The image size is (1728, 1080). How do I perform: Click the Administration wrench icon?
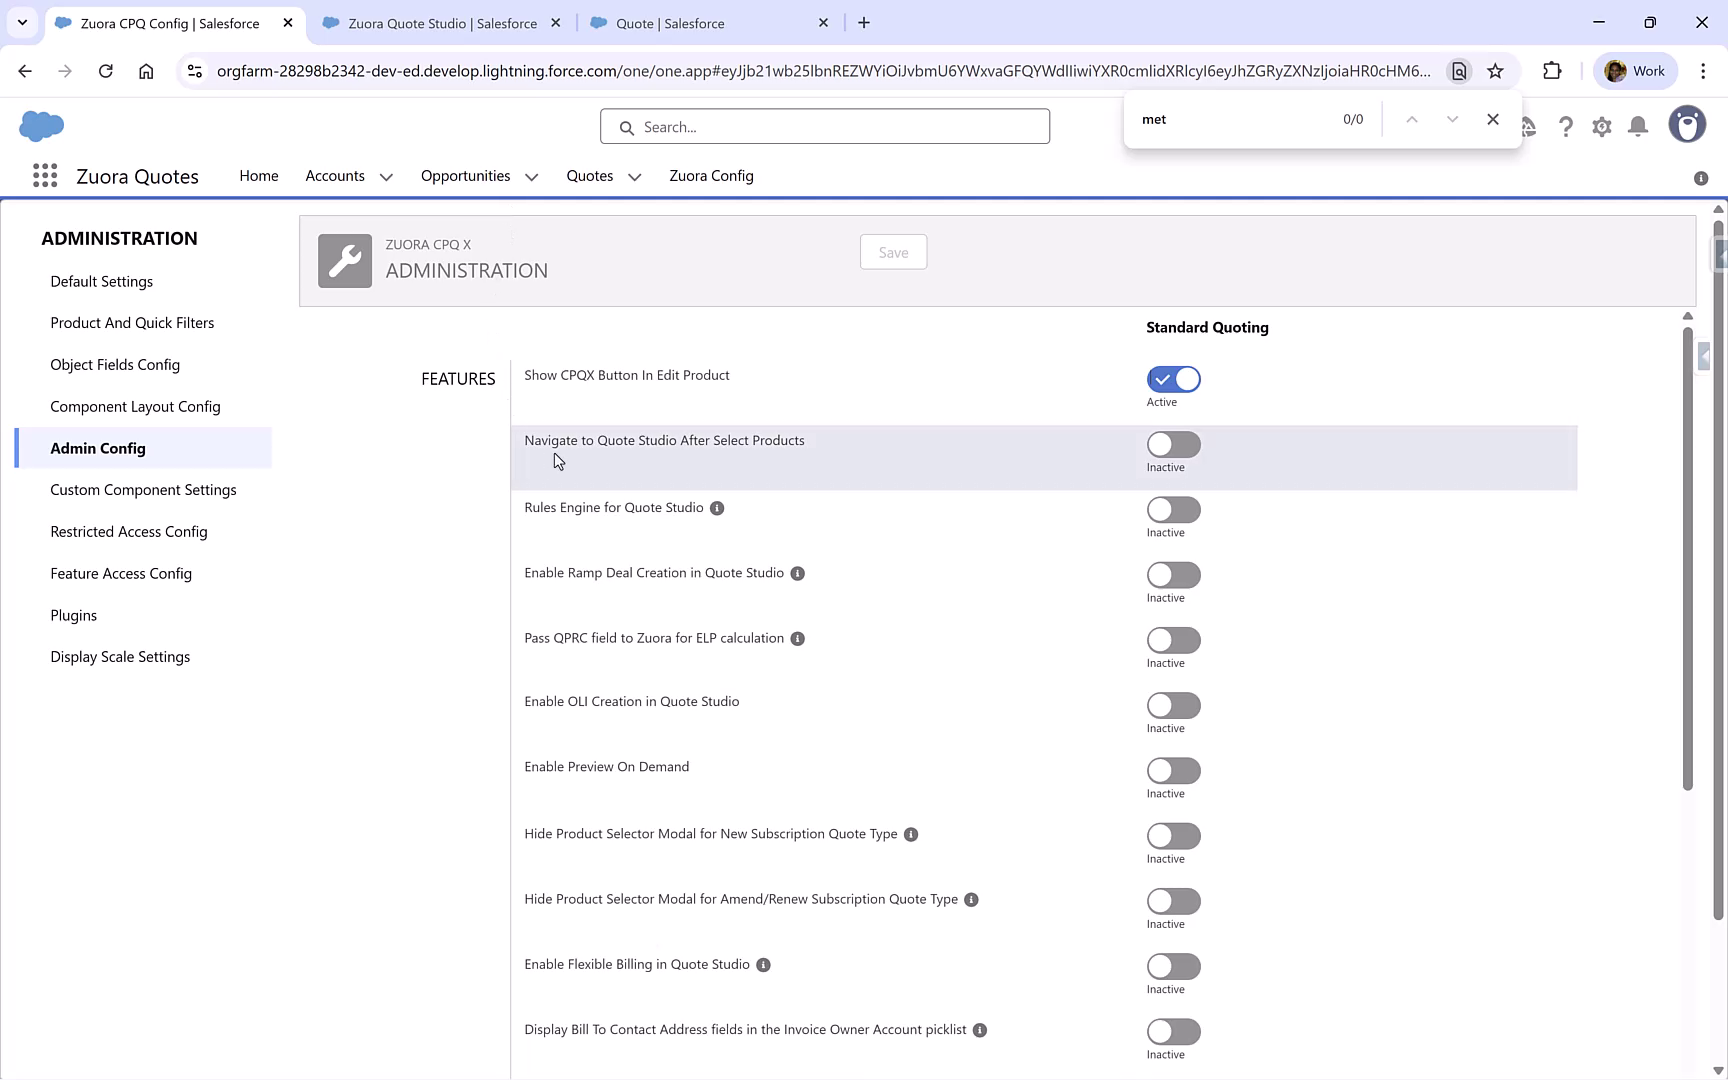[344, 260]
